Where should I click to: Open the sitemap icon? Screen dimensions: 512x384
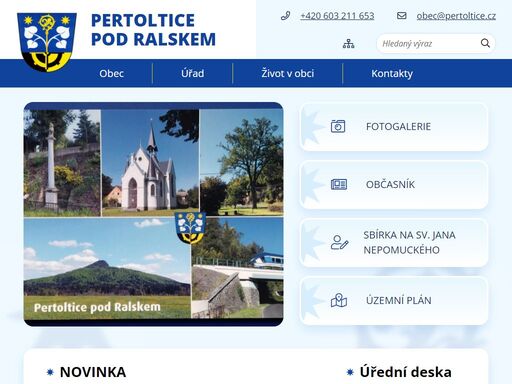[349, 44]
